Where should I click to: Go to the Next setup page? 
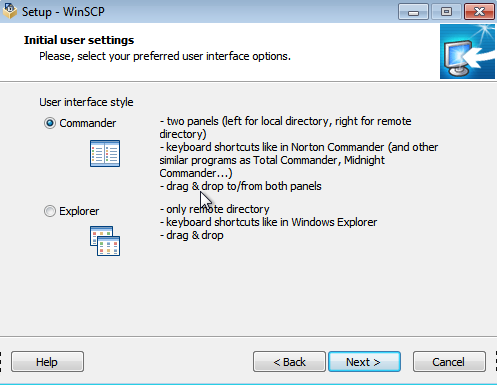(364, 362)
